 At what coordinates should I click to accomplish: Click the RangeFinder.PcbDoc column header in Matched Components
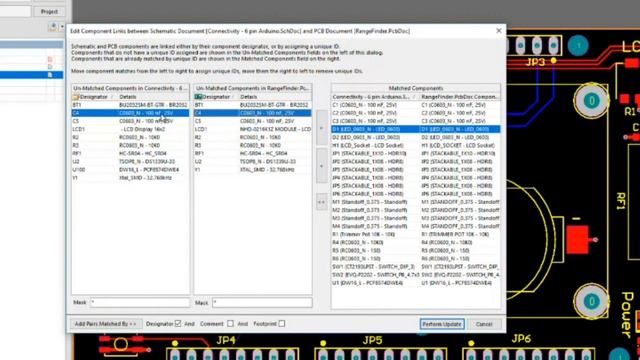(460, 97)
